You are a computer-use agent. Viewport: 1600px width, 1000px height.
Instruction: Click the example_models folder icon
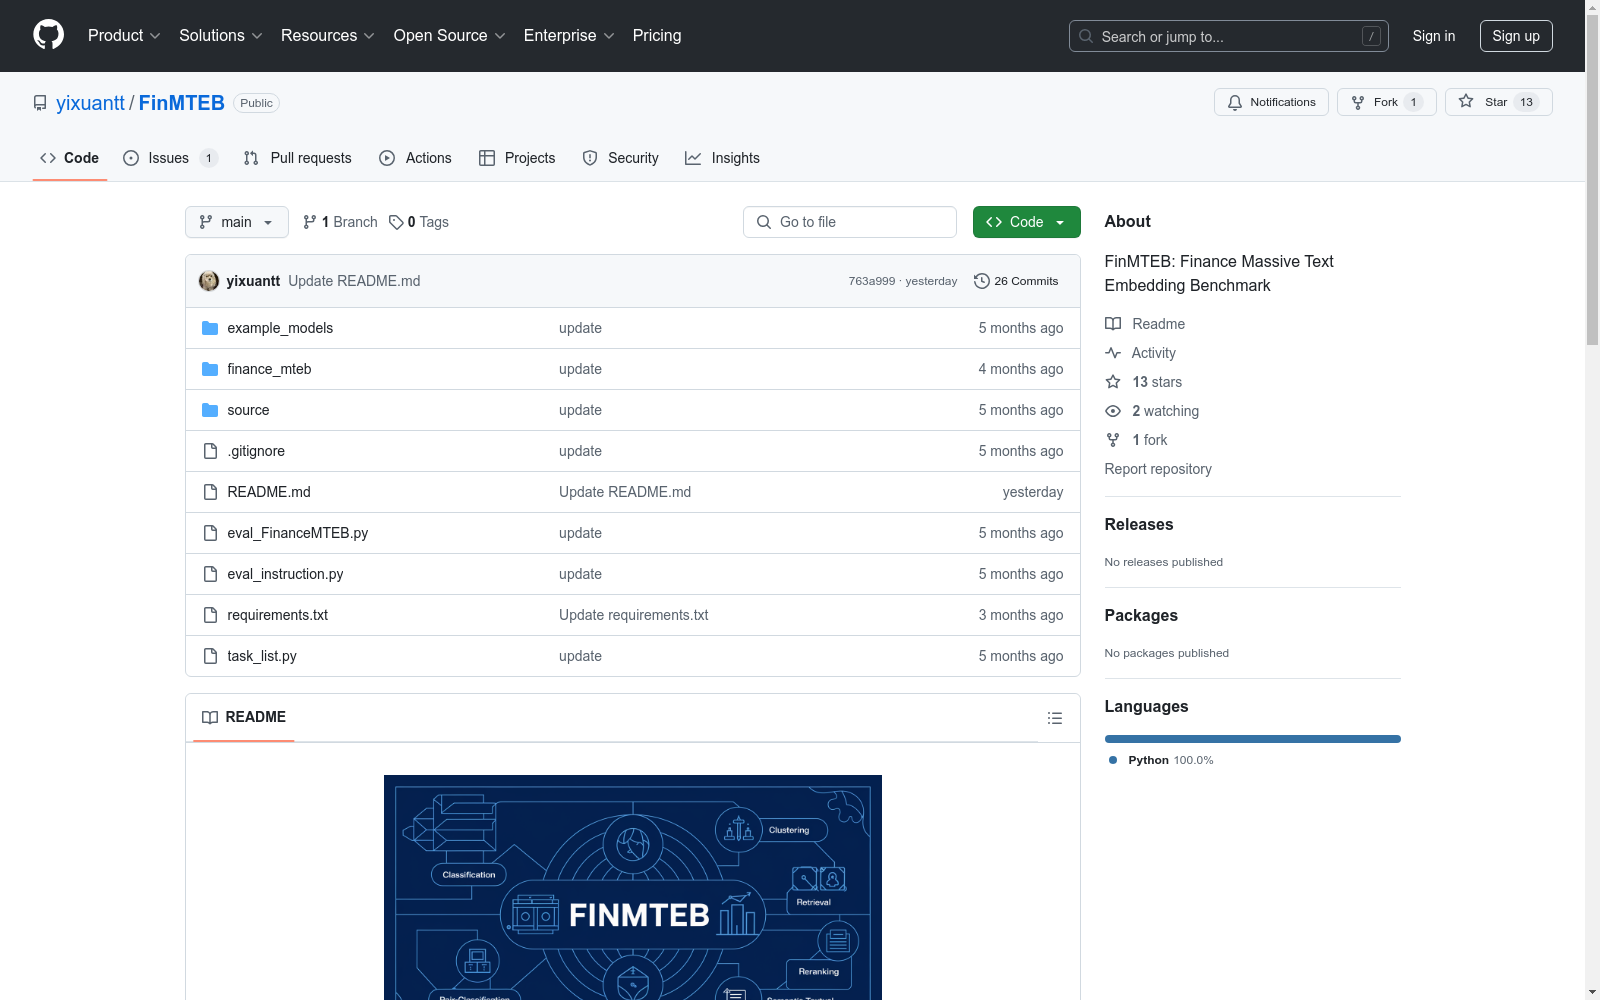(x=210, y=328)
